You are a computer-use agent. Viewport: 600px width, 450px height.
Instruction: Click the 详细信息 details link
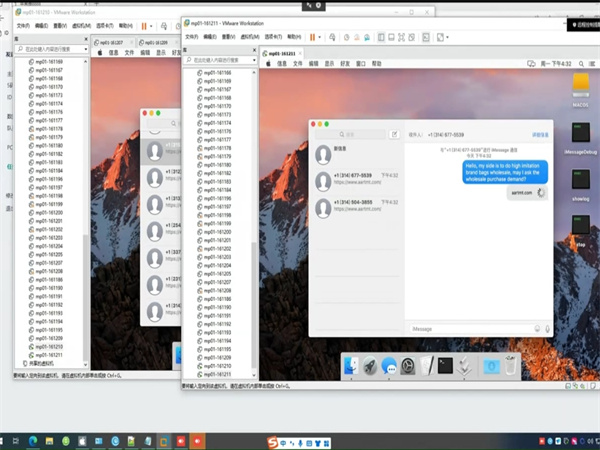(540, 133)
